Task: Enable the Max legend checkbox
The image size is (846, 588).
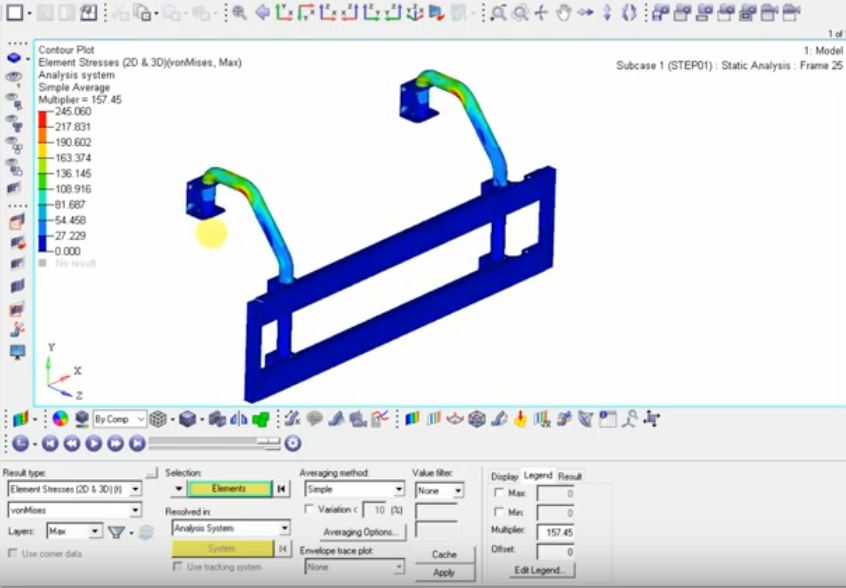Action: (499, 493)
